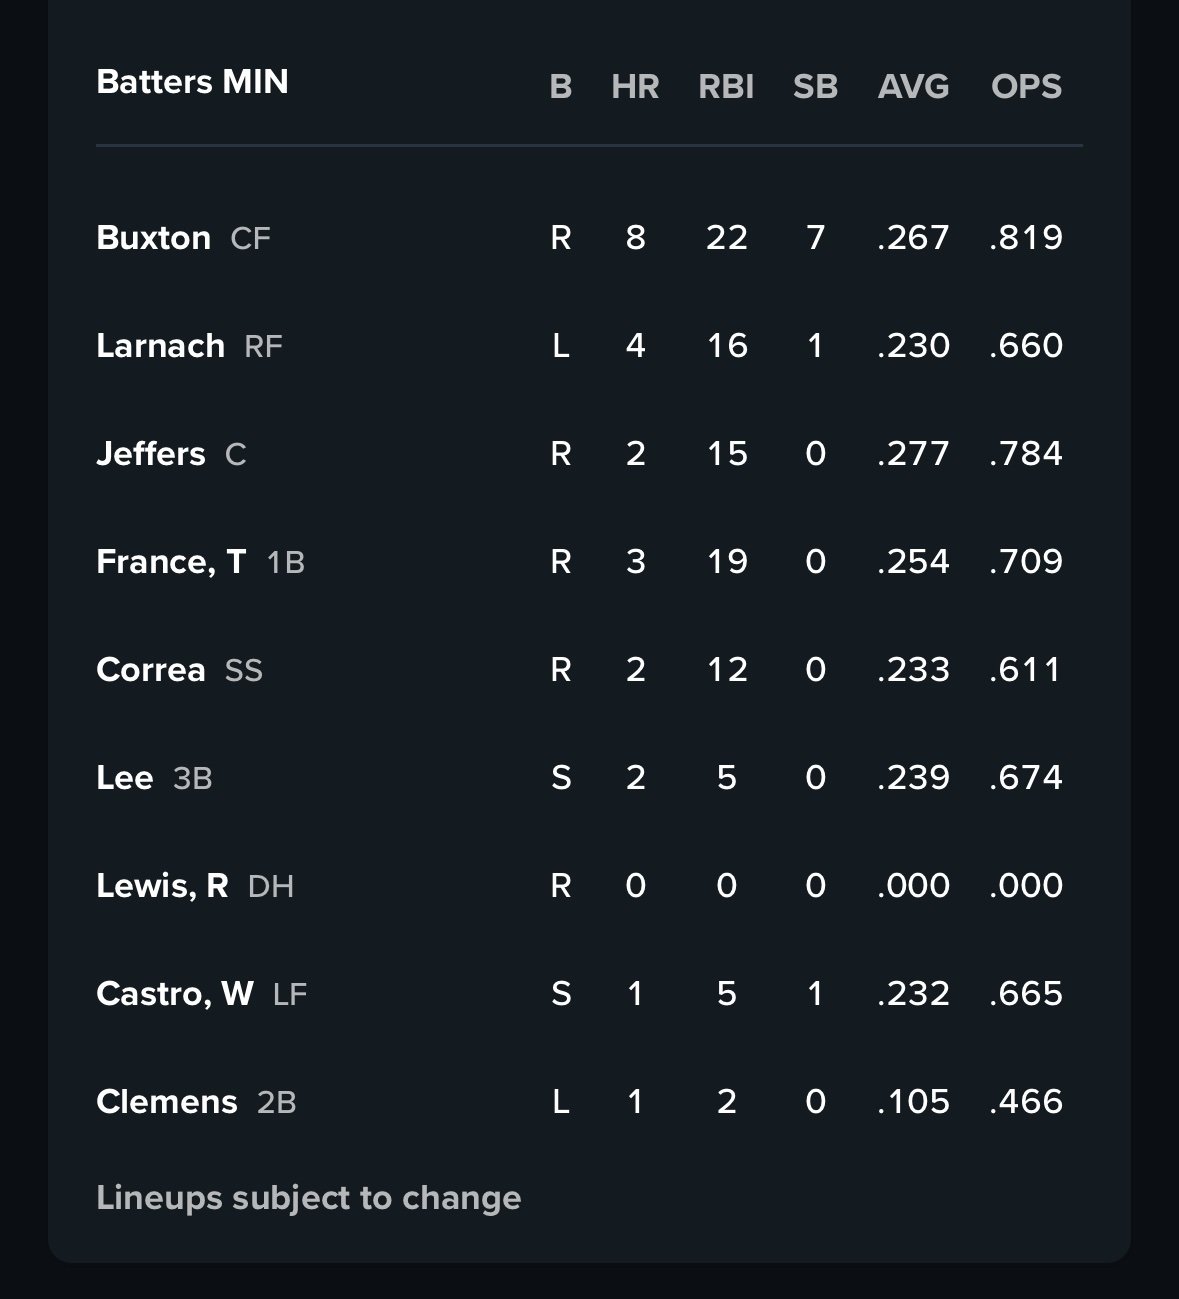This screenshot has width=1179, height=1299.
Task: Click the B (bats) column header
Action: [x=561, y=87]
